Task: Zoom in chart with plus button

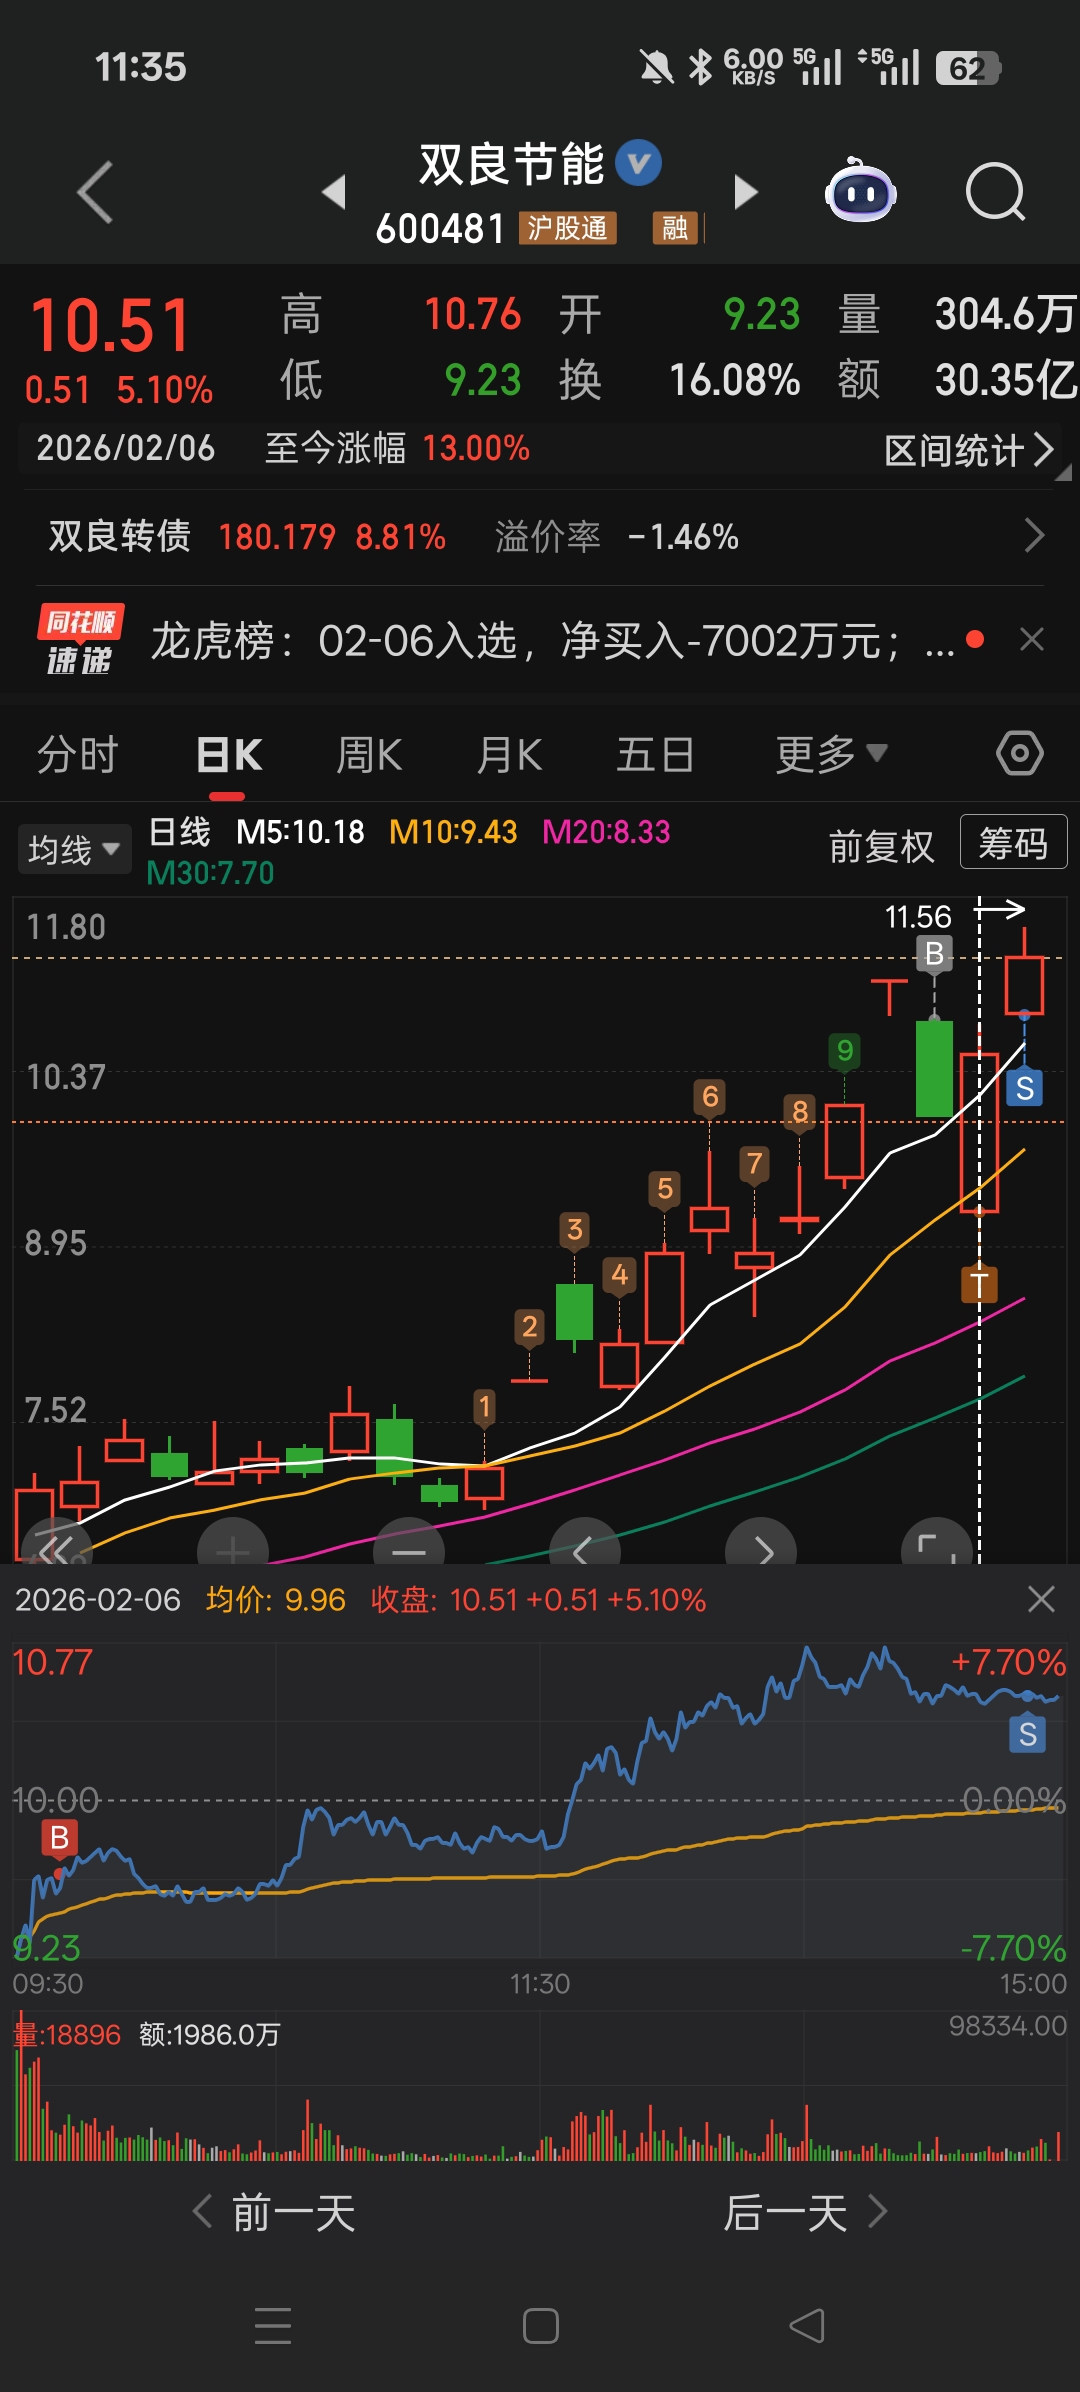Action: pos(233,1542)
